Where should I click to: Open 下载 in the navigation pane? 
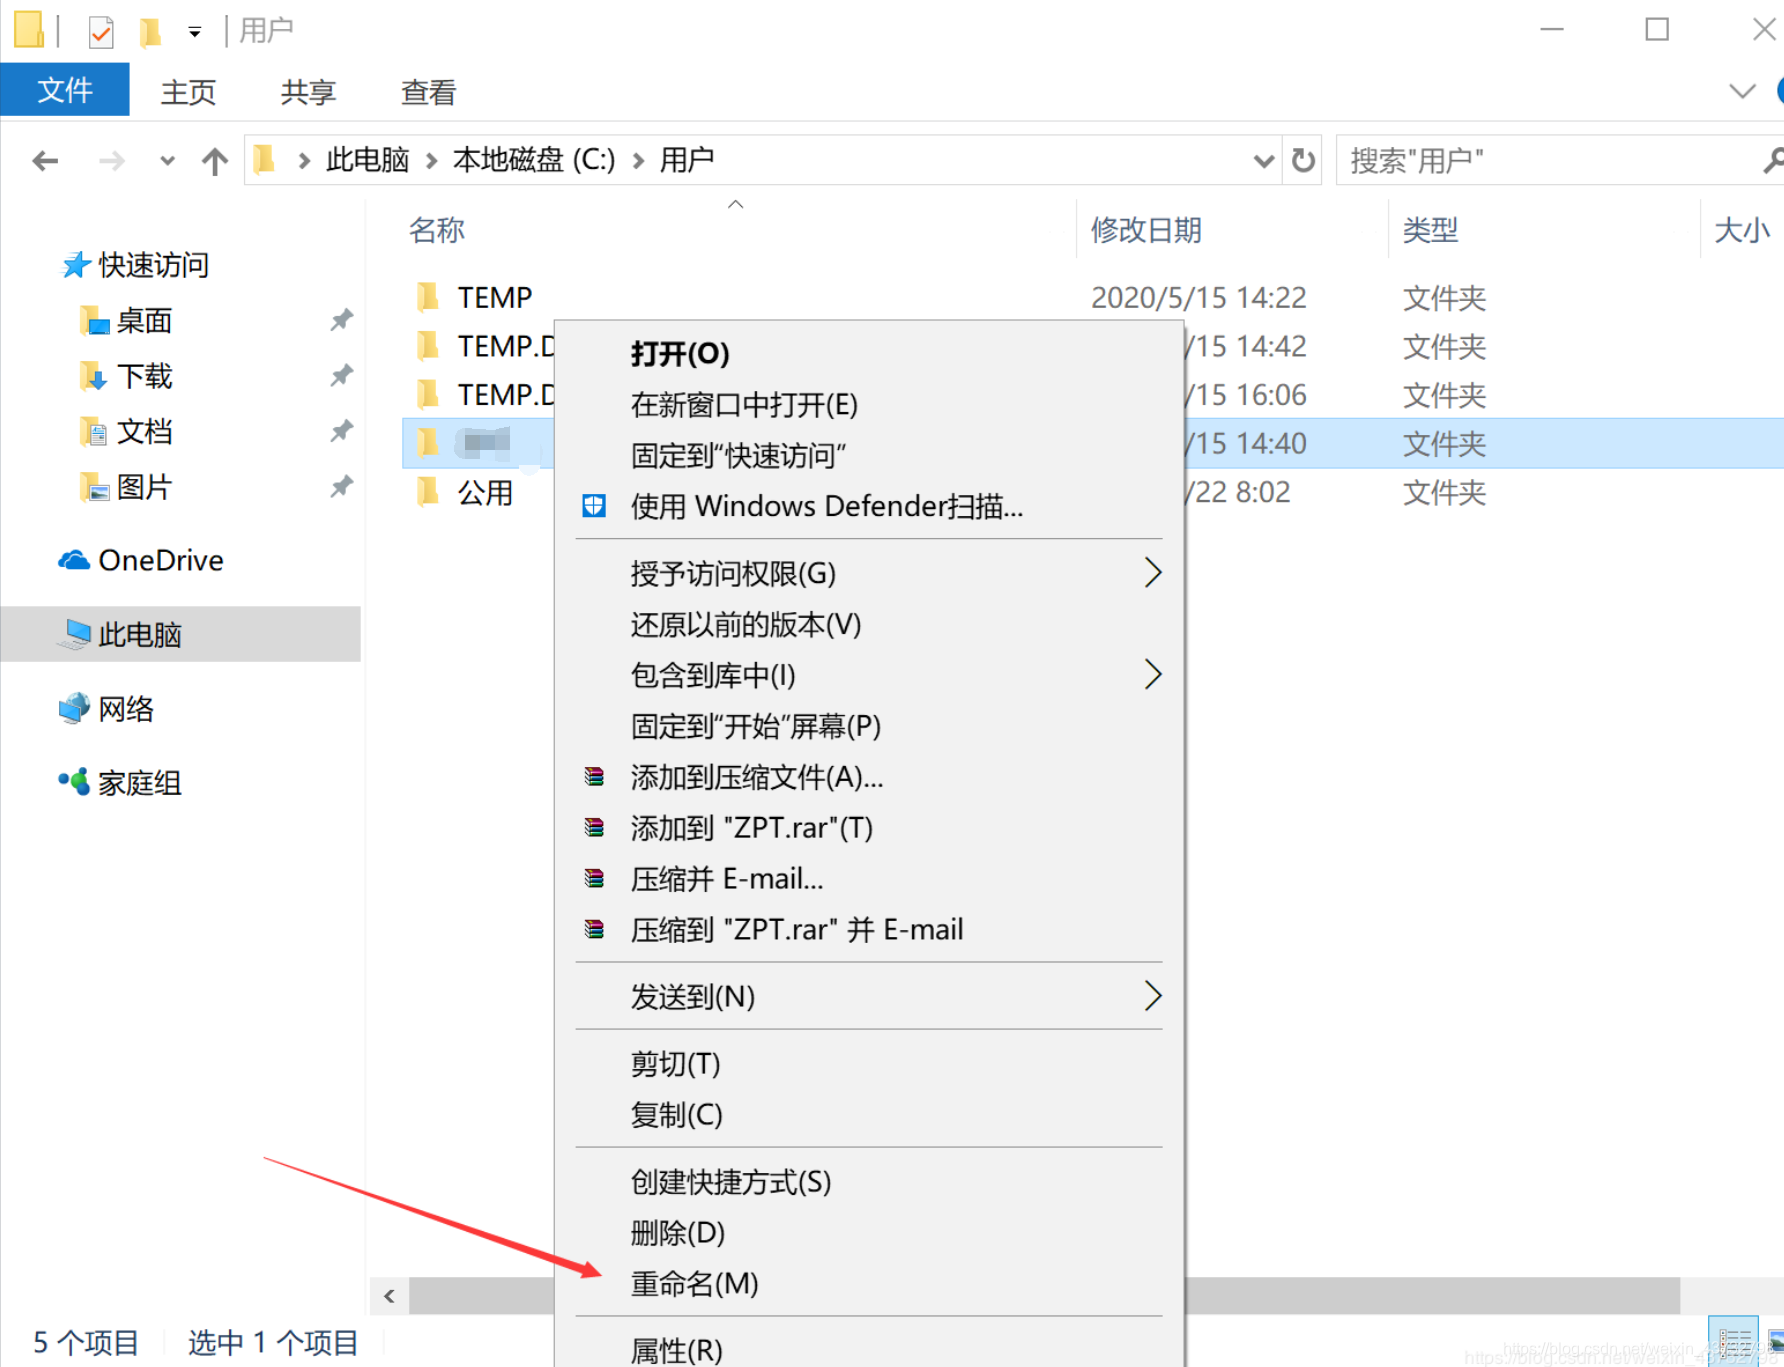(x=126, y=376)
